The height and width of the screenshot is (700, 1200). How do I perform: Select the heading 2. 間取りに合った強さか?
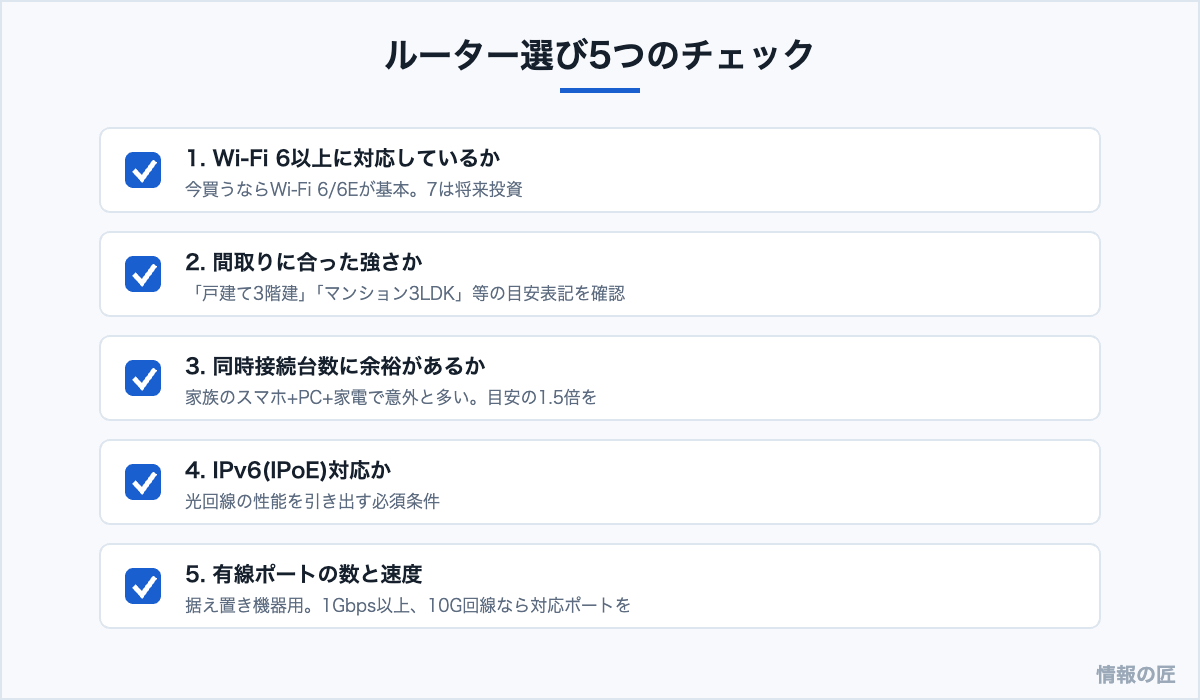point(304,262)
